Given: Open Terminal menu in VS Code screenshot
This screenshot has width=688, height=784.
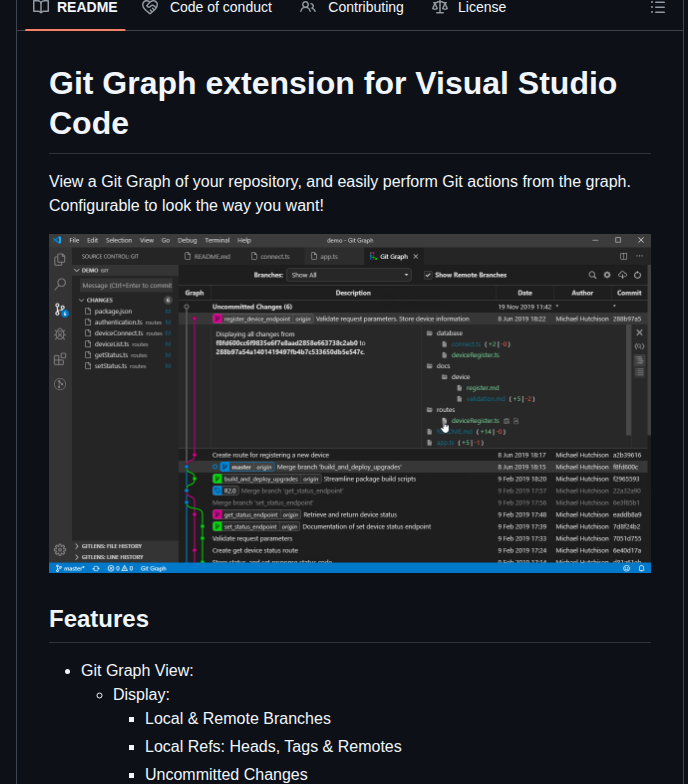Looking at the screenshot, I should [x=217, y=240].
